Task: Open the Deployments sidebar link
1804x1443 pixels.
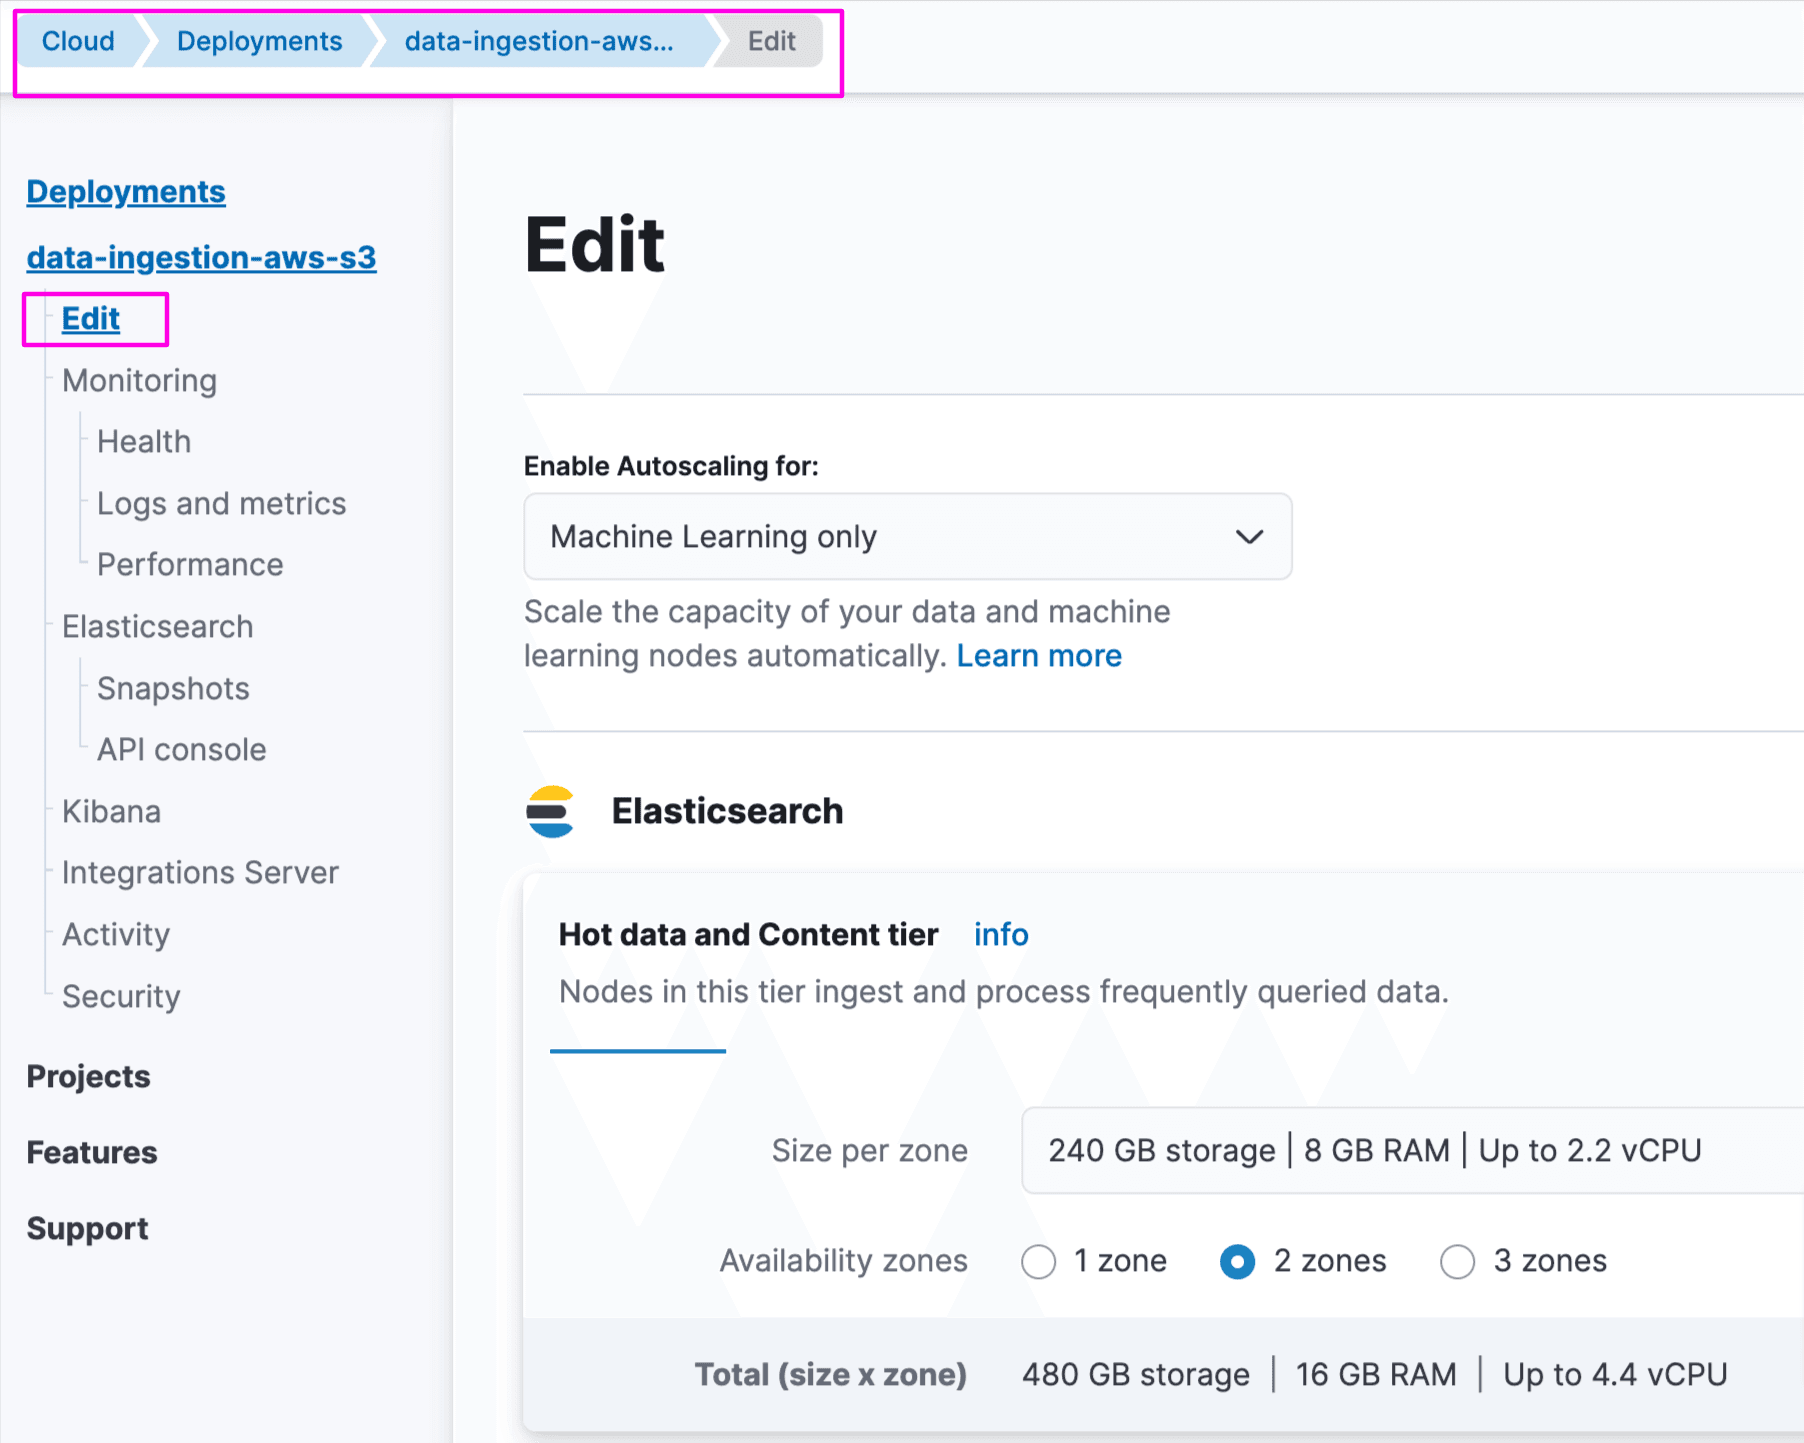Action: click(x=126, y=191)
